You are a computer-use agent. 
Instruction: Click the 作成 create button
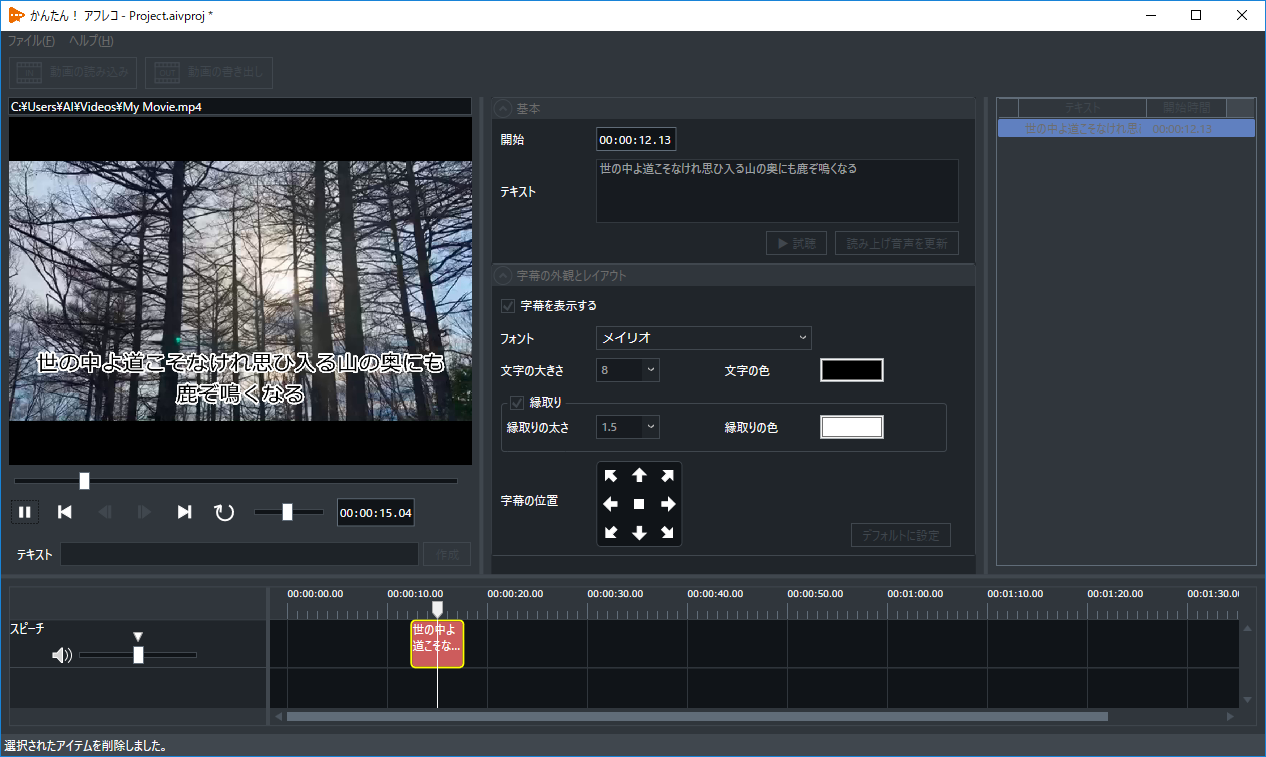tap(447, 554)
